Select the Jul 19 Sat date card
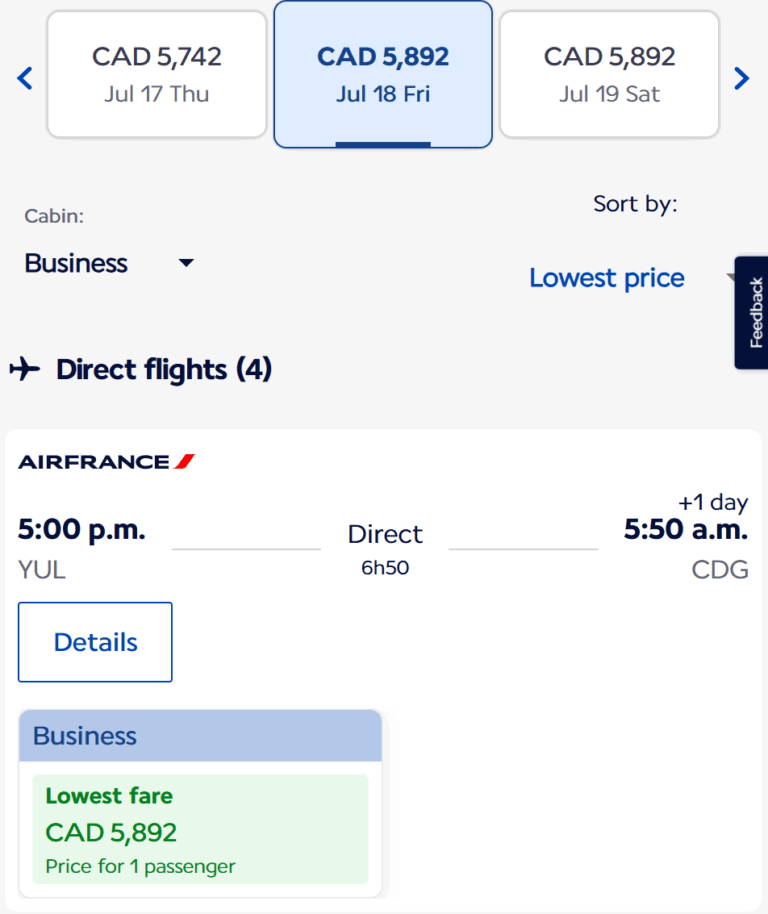Image resolution: width=768 pixels, height=914 pixels. [x=608, y=73]
